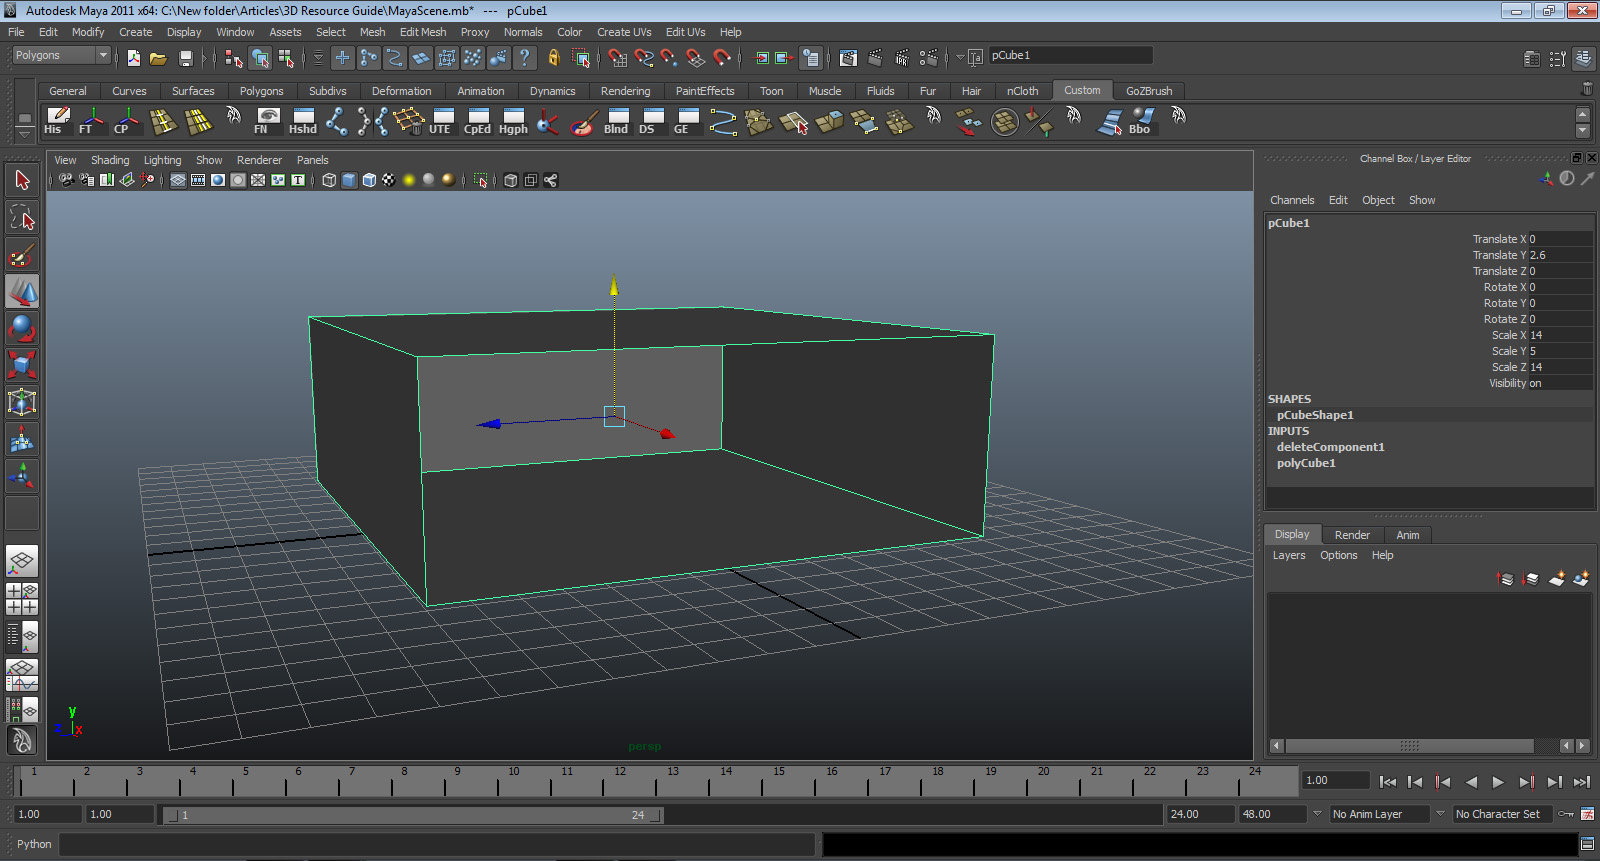Choose the Paint Selection tool
This screenshot has width=1600, height=861.
point(22,255)
